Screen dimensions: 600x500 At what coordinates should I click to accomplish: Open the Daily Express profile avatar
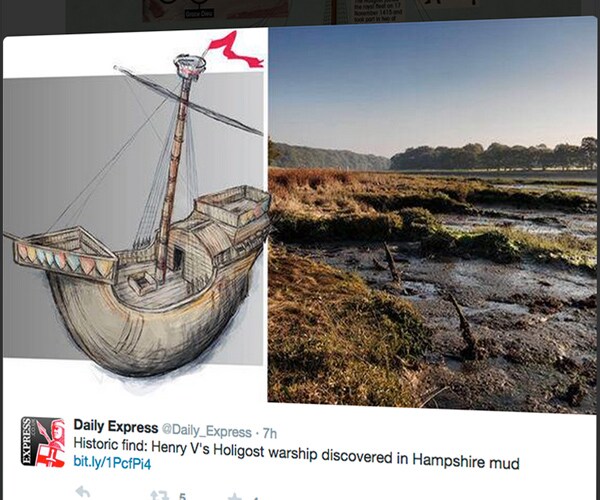click(43, 442)
